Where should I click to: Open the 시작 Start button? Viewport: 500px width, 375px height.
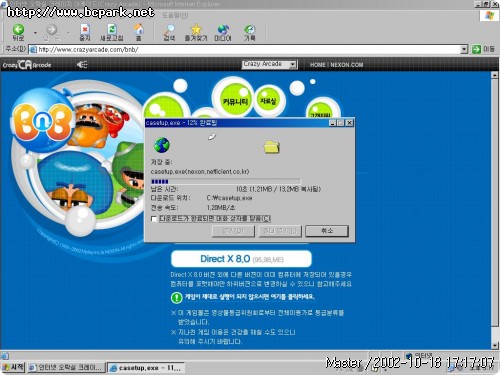13,367
